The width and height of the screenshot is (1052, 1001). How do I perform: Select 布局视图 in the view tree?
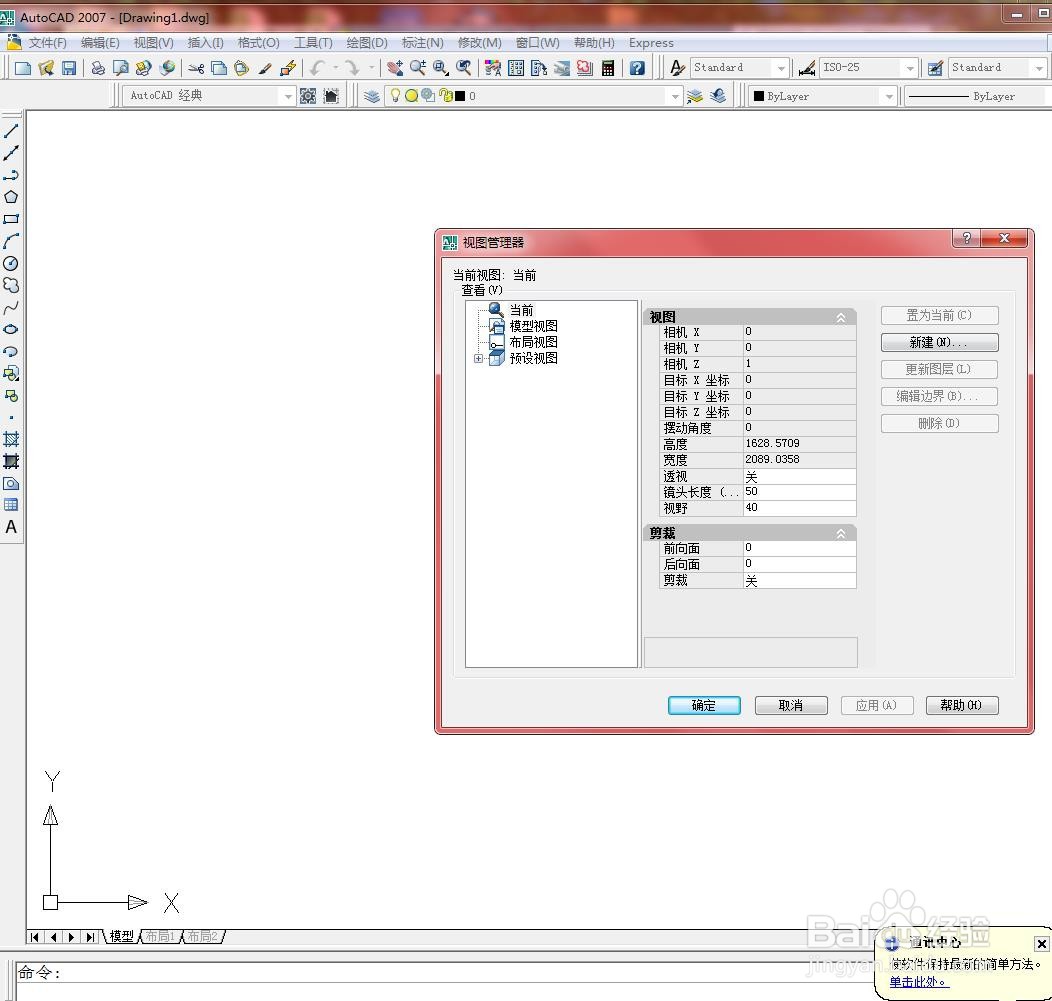pos(533,342)
